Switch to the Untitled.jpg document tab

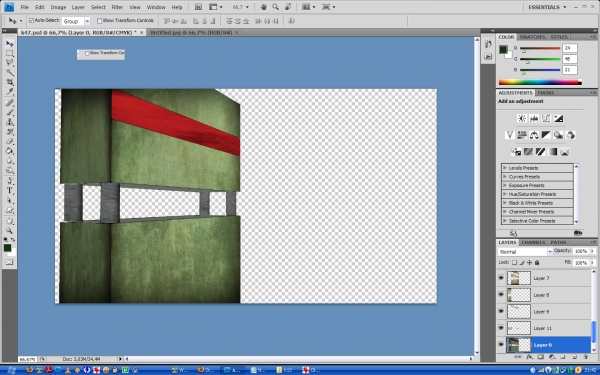[x=192, y=33]
